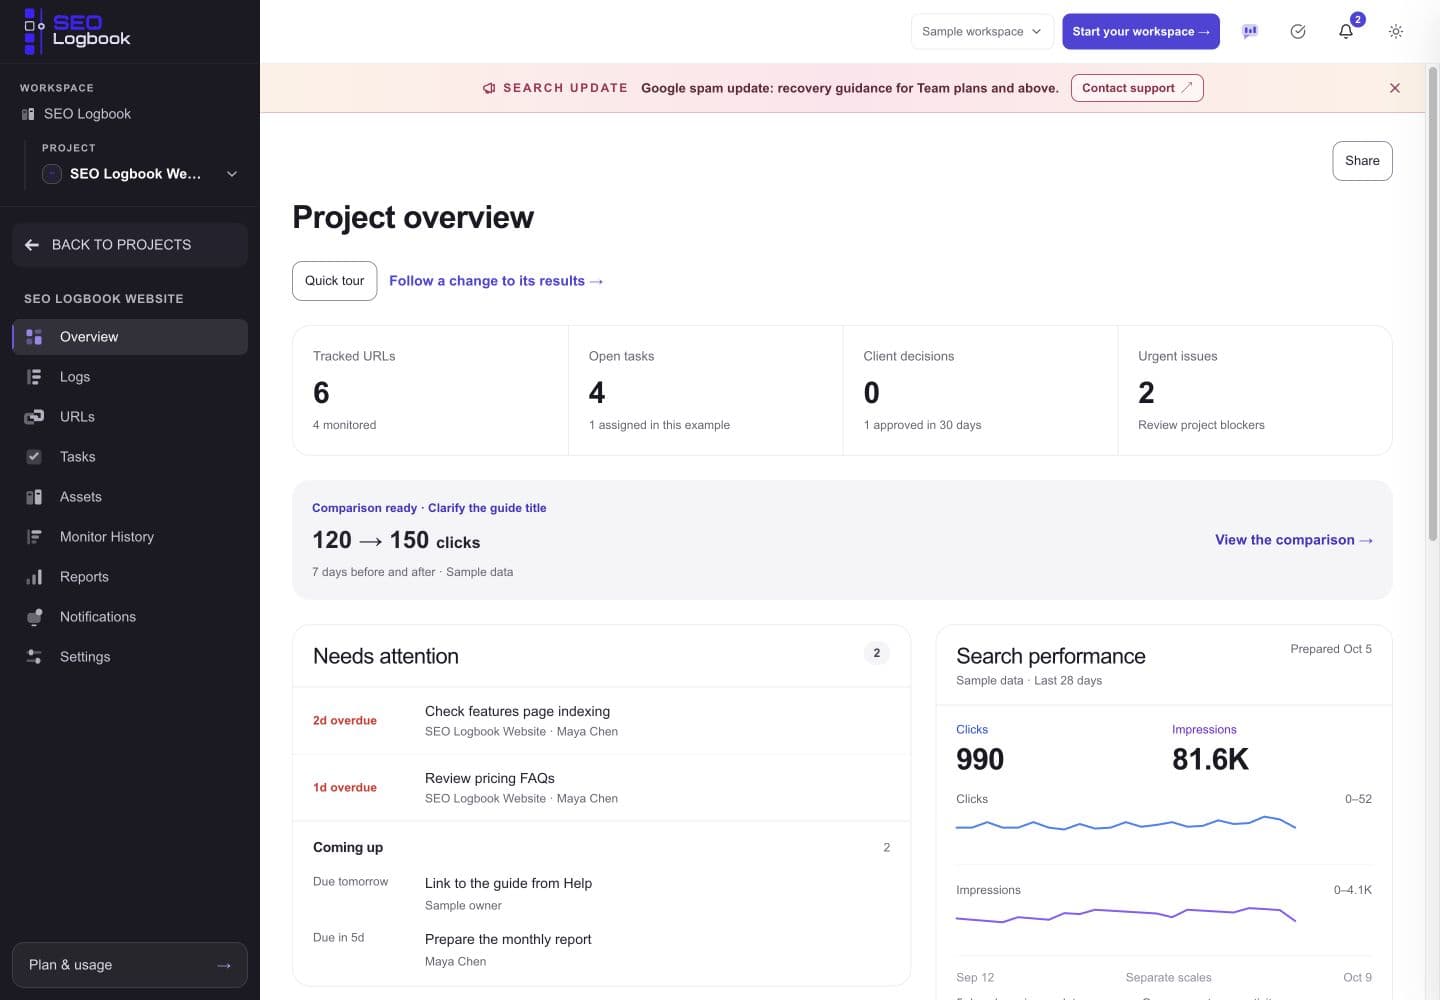Screen dimensions: 1440x1000
Task: Start the Quick tour
Action: tap(335, 281)
